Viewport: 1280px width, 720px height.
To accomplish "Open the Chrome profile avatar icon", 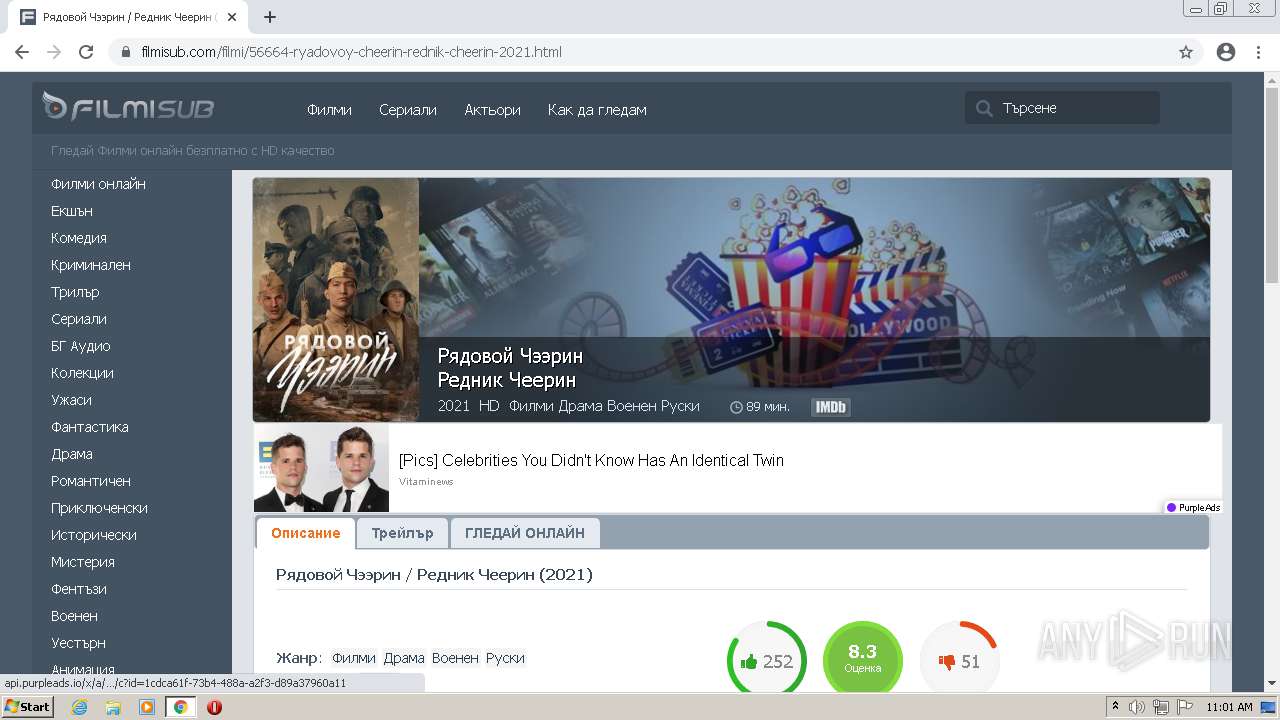I will [x=1226, y=52].
